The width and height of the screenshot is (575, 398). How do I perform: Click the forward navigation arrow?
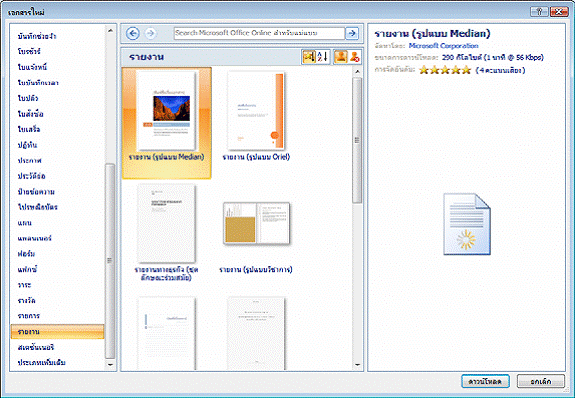point(150,33)
